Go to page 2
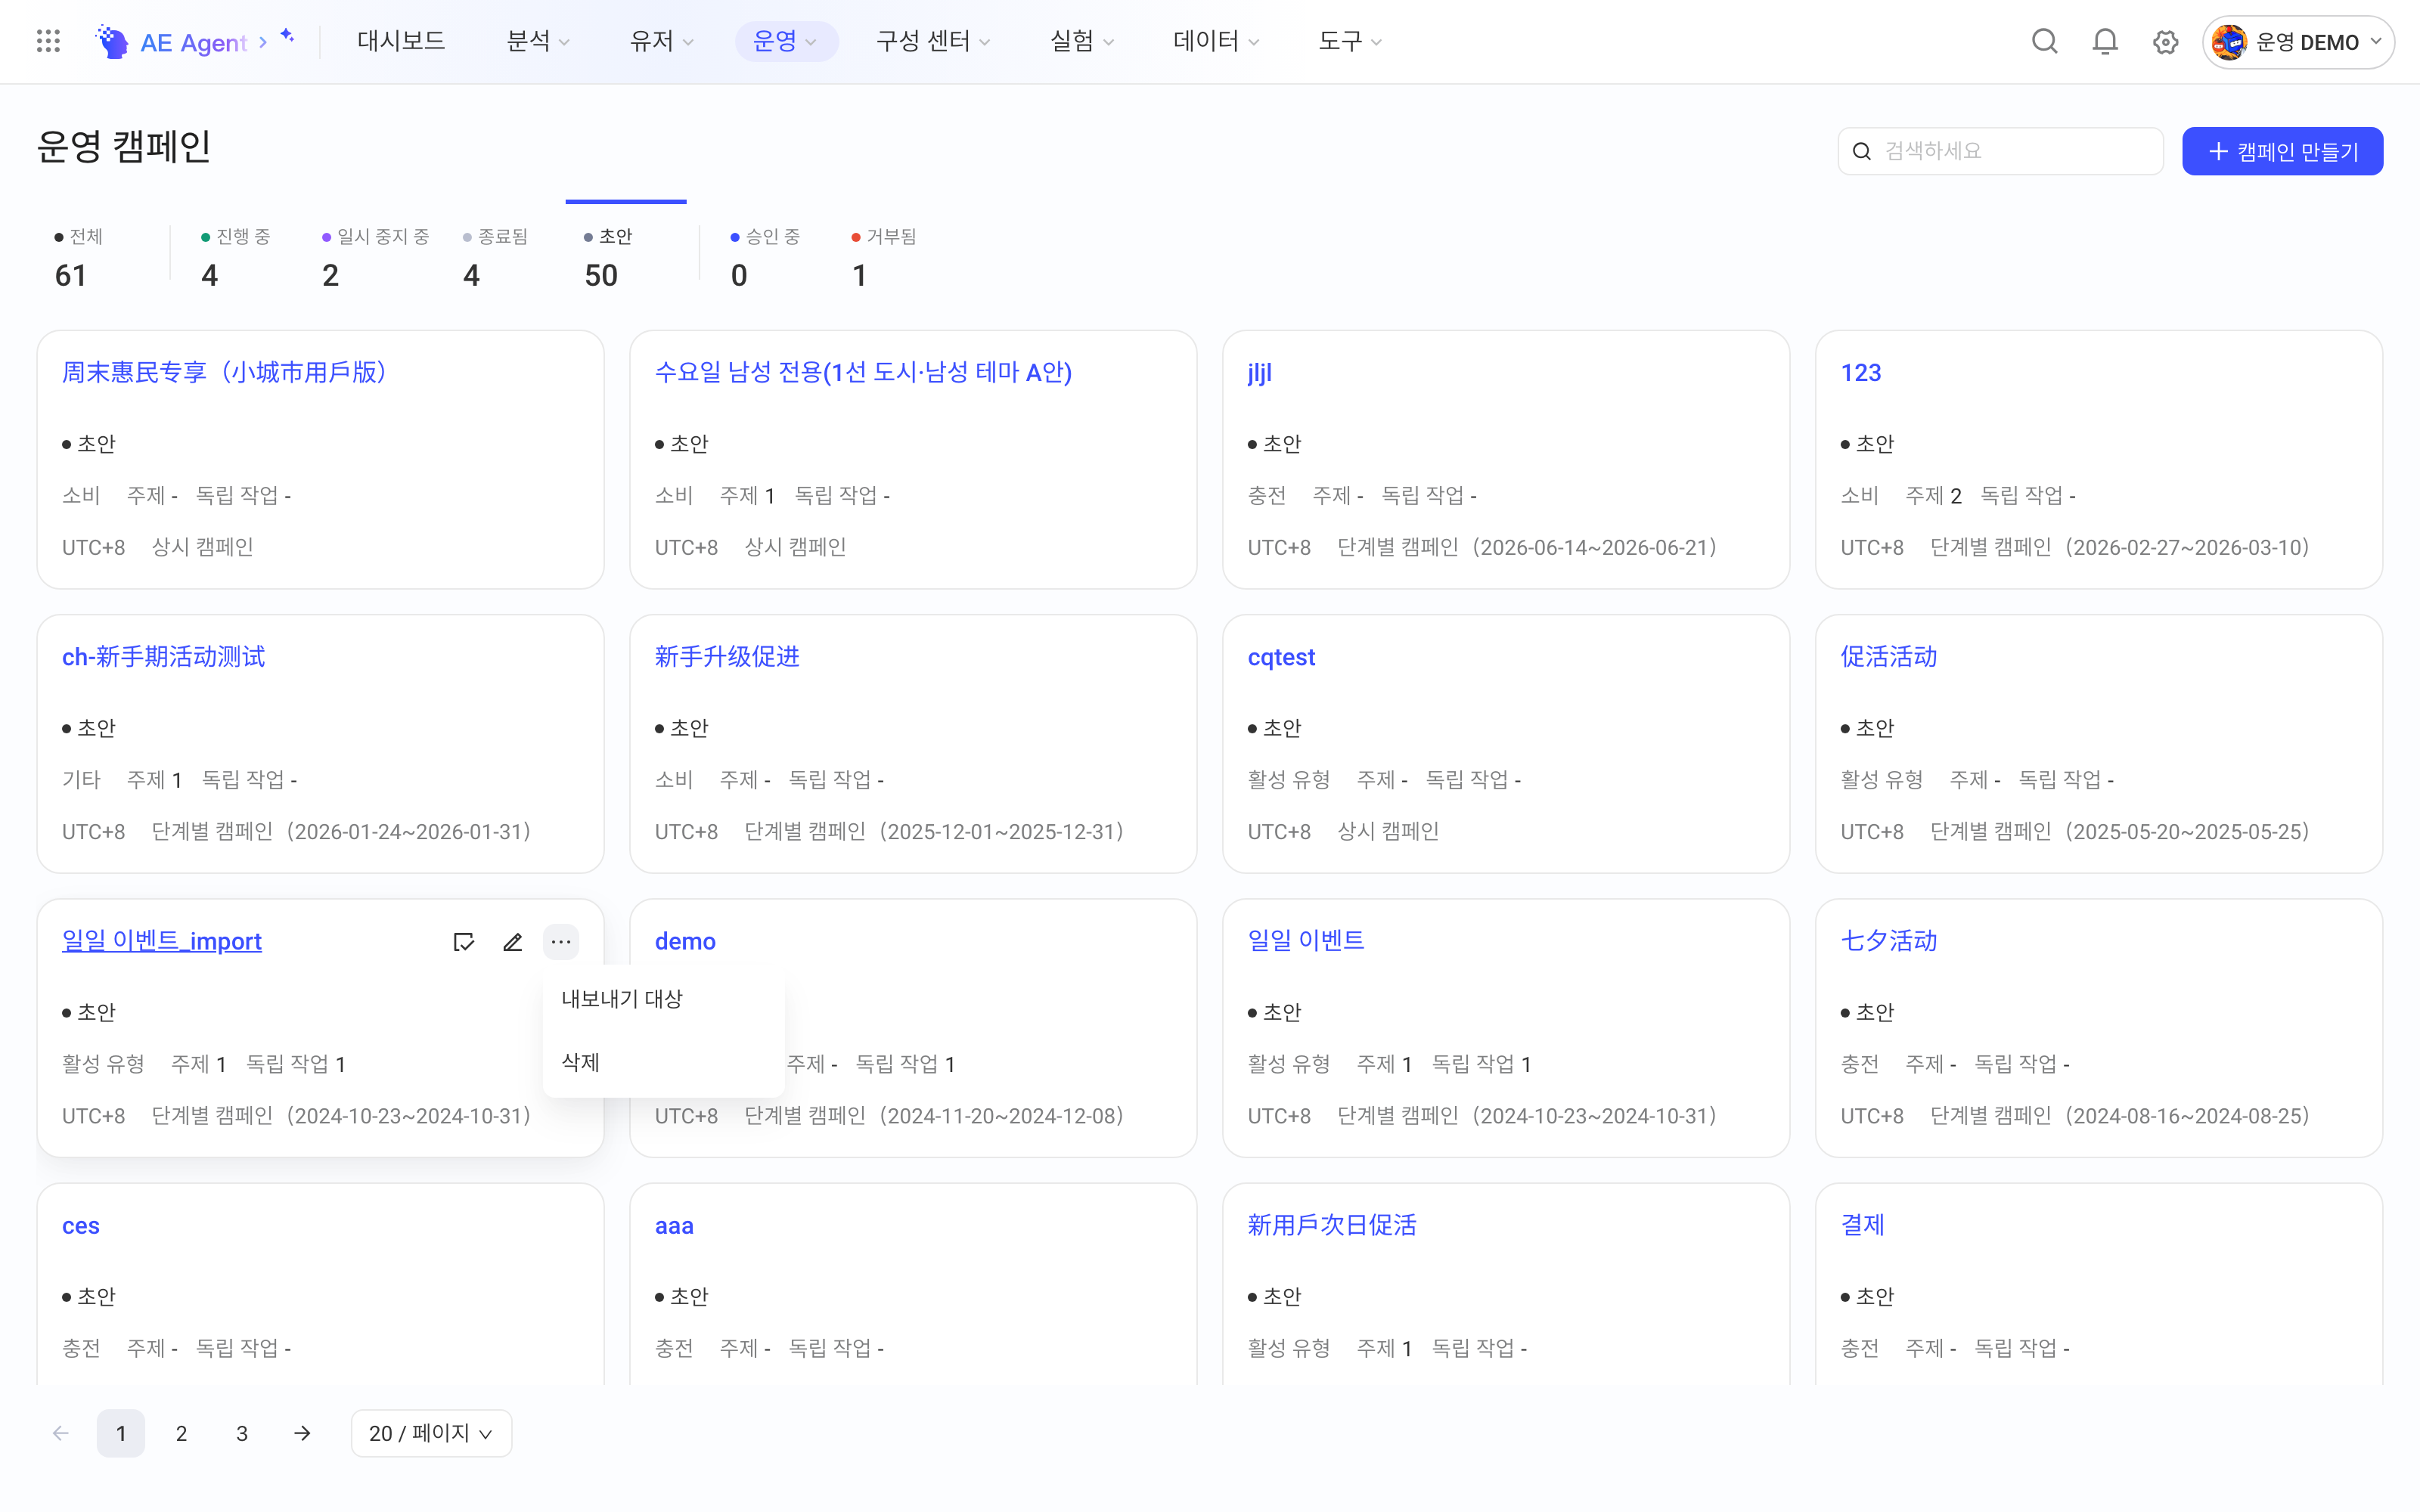The height and width of the screenshot is (1512, 2420). point(181,1433)
